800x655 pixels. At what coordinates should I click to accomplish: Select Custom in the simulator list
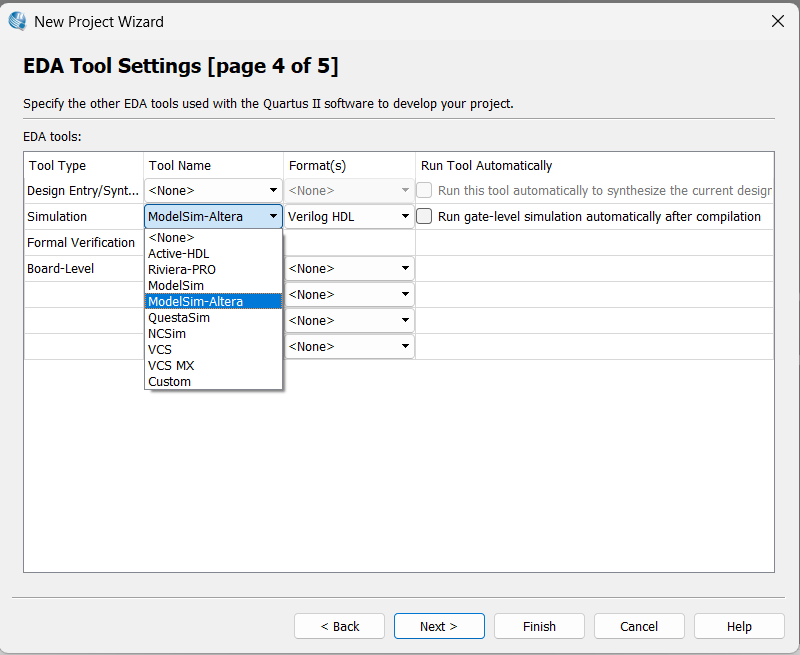coord(213,382)
